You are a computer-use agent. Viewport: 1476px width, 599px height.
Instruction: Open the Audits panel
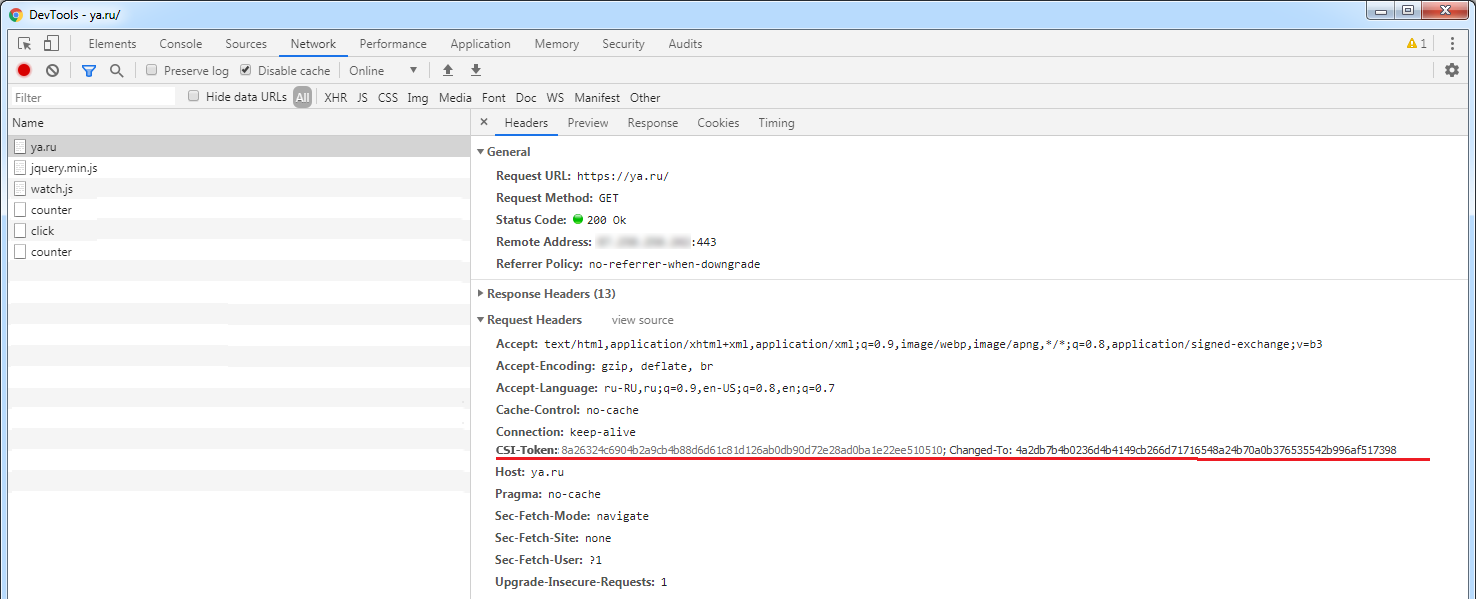[685, 44]
